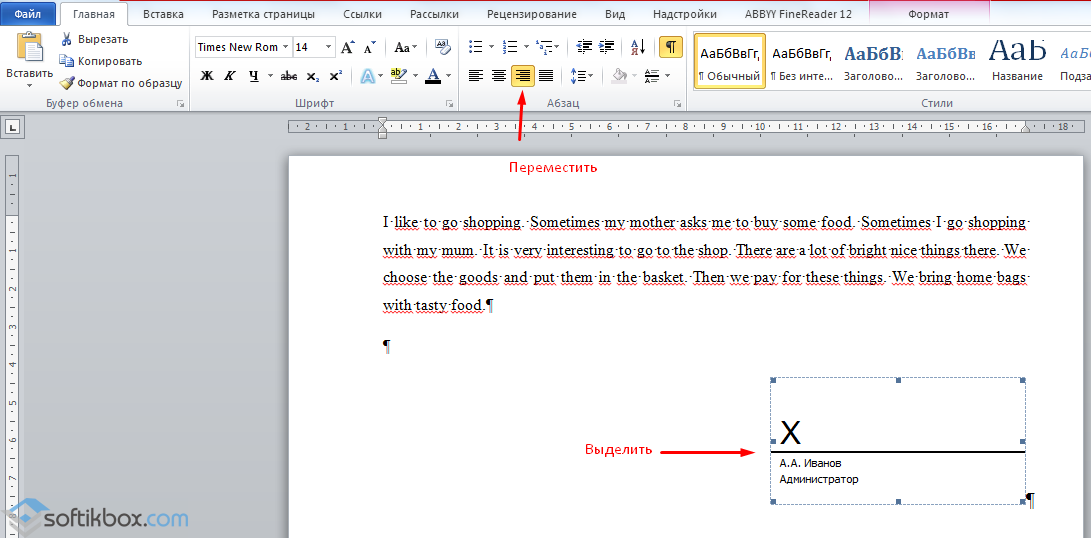Click the Format Painter (Формат по образцу) button
The height and width of the screenshot is (538, 1091).
click(119, 83)
